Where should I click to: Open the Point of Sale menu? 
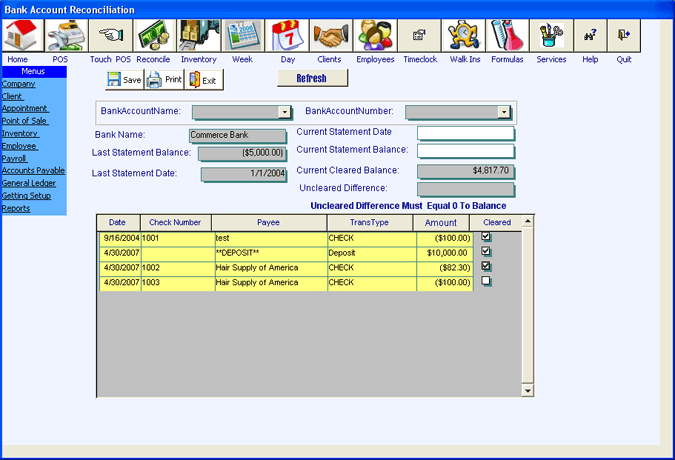click(x=25, y=121)
